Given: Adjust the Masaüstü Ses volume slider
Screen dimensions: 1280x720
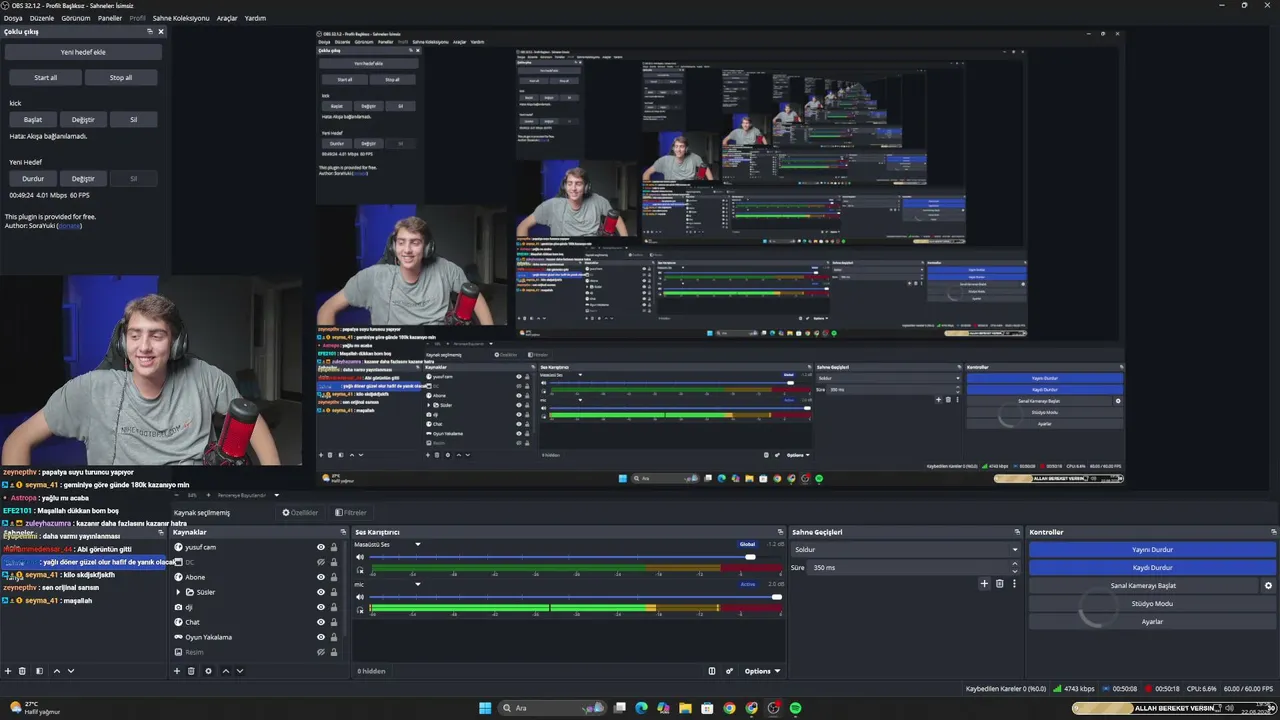Looking at the screenshot, I should click(576, 557).
